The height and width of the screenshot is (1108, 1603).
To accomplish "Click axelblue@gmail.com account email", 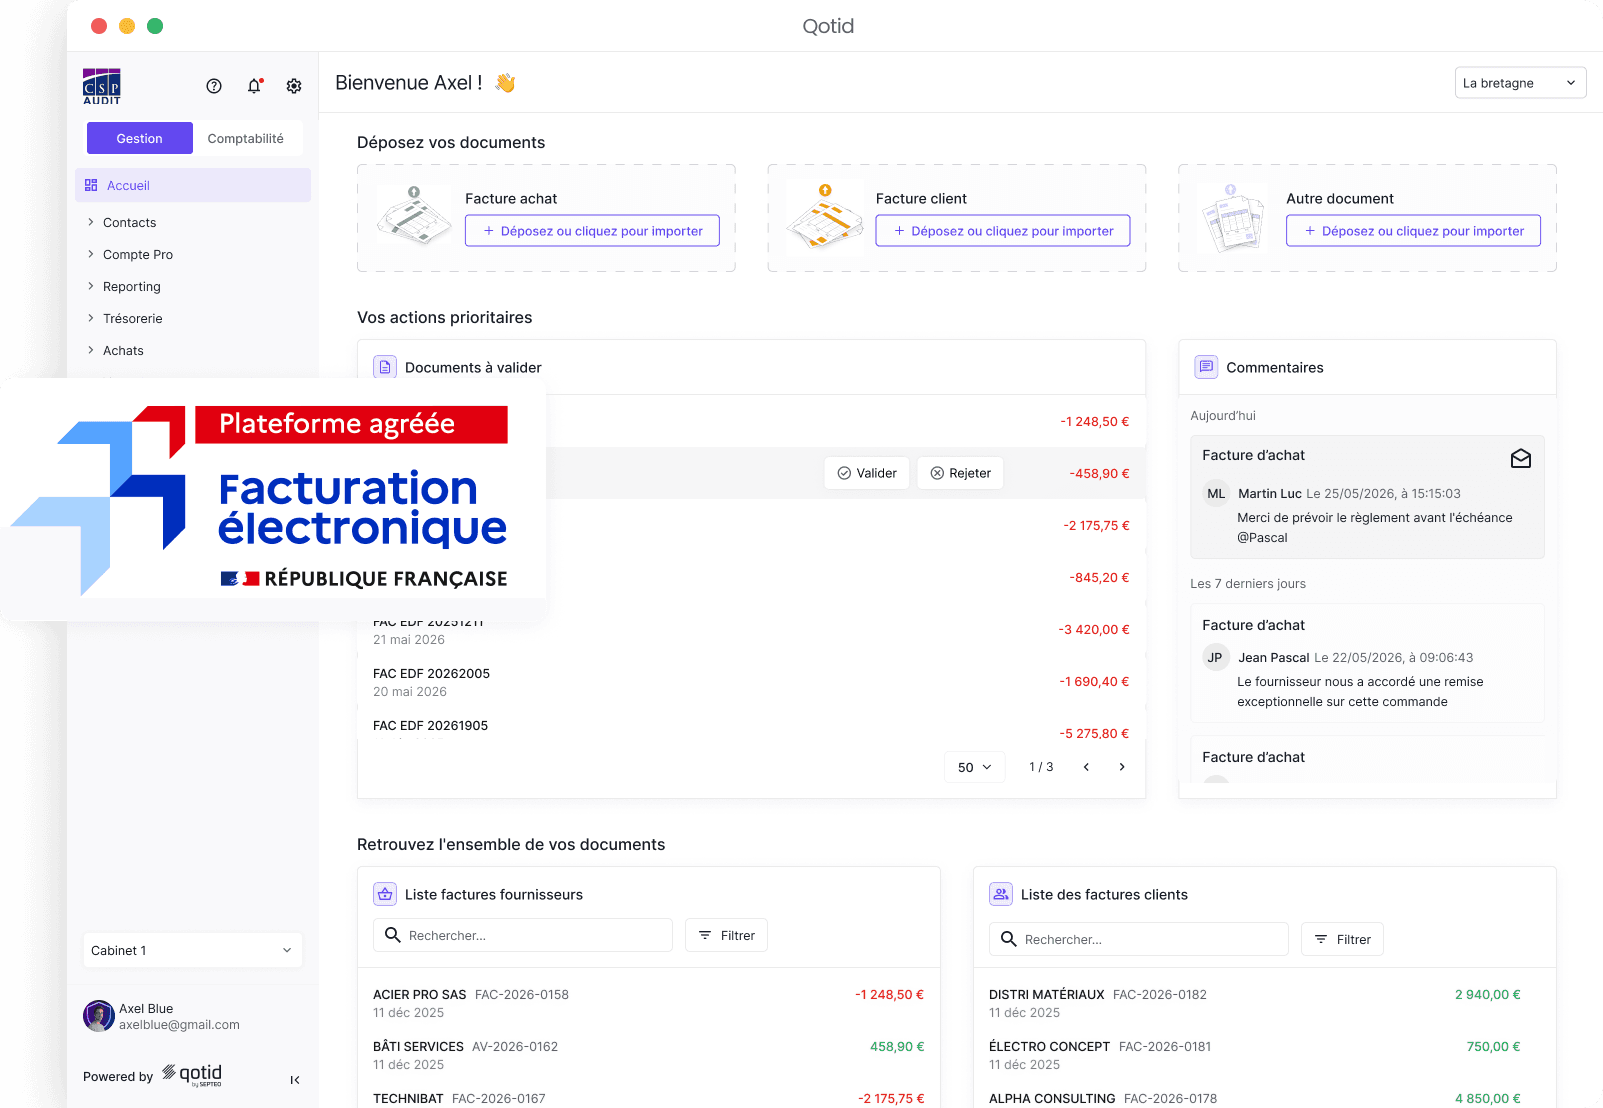I will (179, 1024).
